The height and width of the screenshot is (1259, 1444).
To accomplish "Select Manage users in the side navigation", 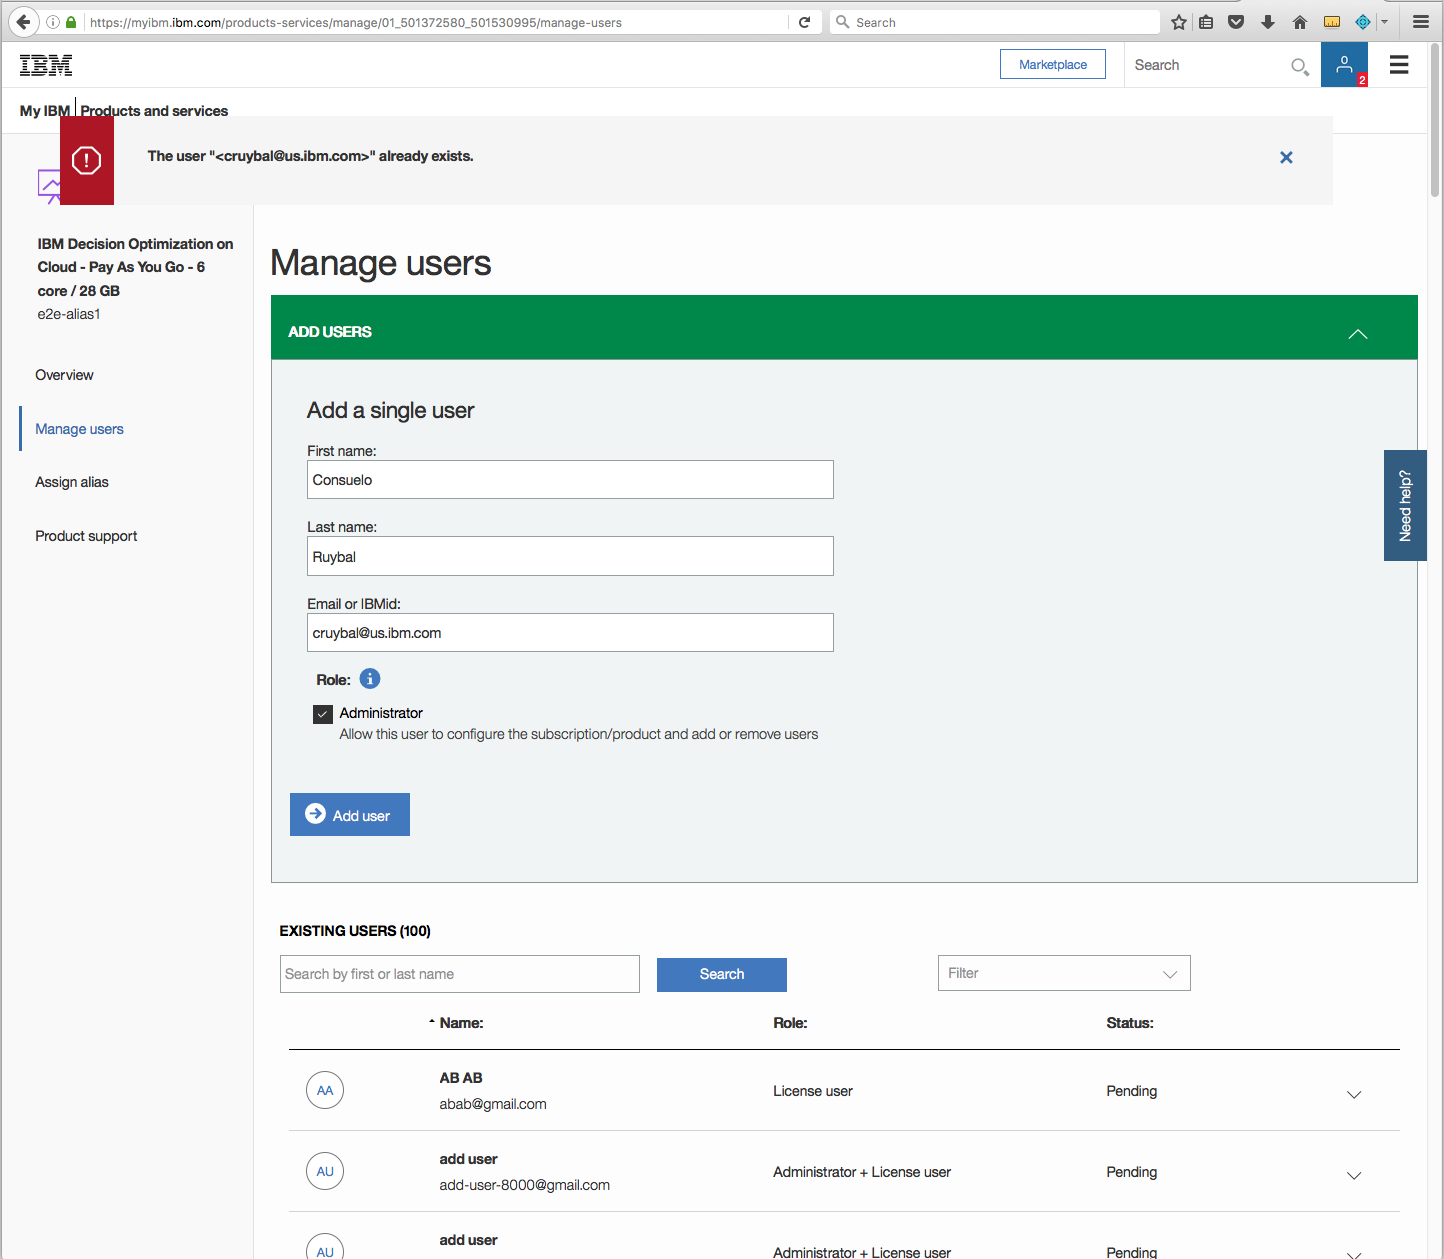I will pos(79,429).
